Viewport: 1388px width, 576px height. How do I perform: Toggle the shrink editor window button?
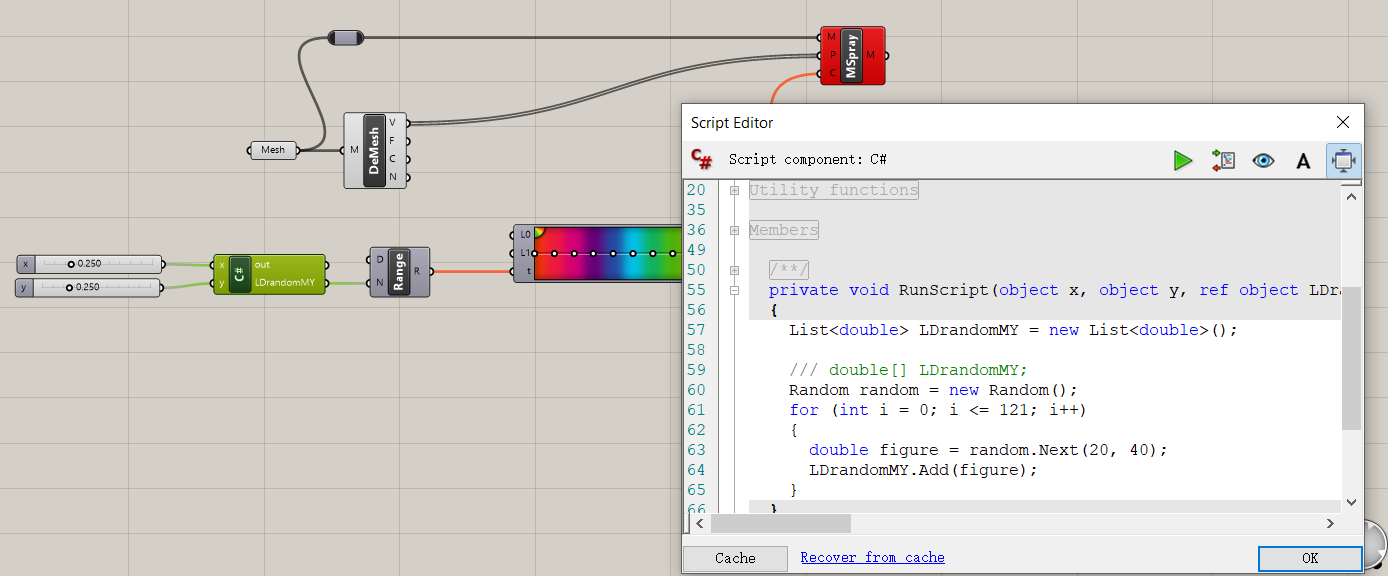pos(1343,160)
